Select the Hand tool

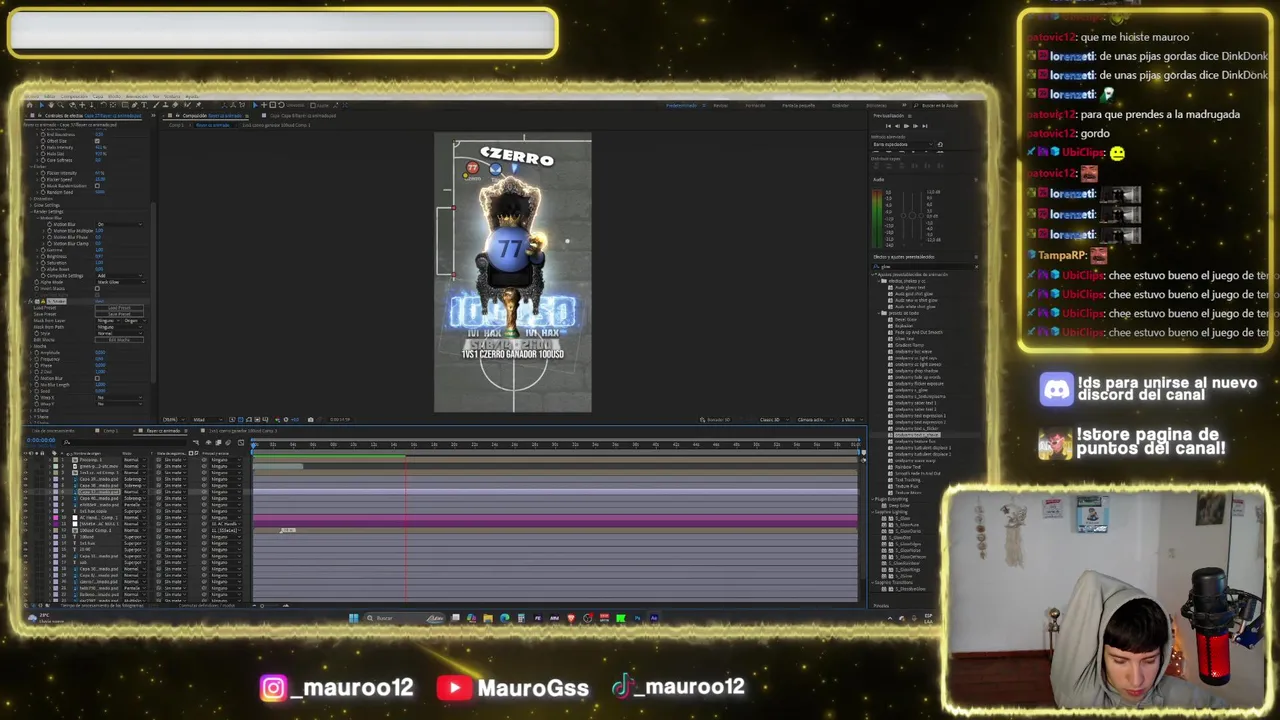coord(51,105)
